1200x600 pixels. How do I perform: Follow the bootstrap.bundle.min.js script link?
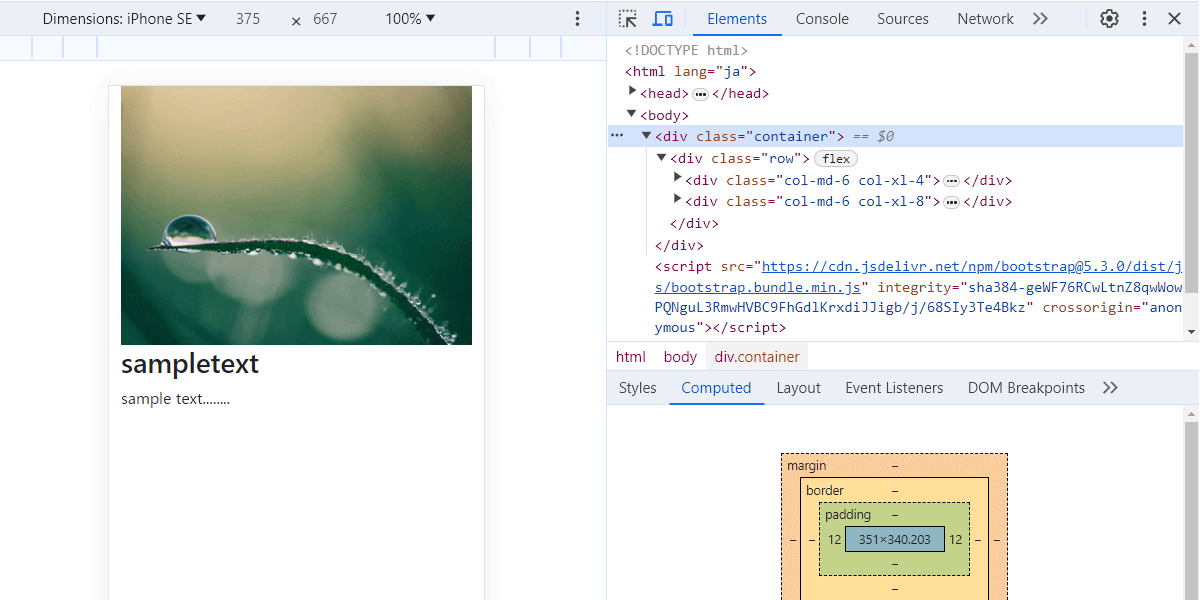click(918, 277)
